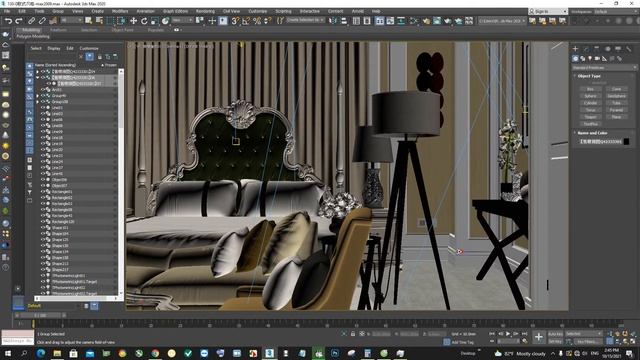
Task: Collapse the second expanded group node
Action: (x=38, y=78)
